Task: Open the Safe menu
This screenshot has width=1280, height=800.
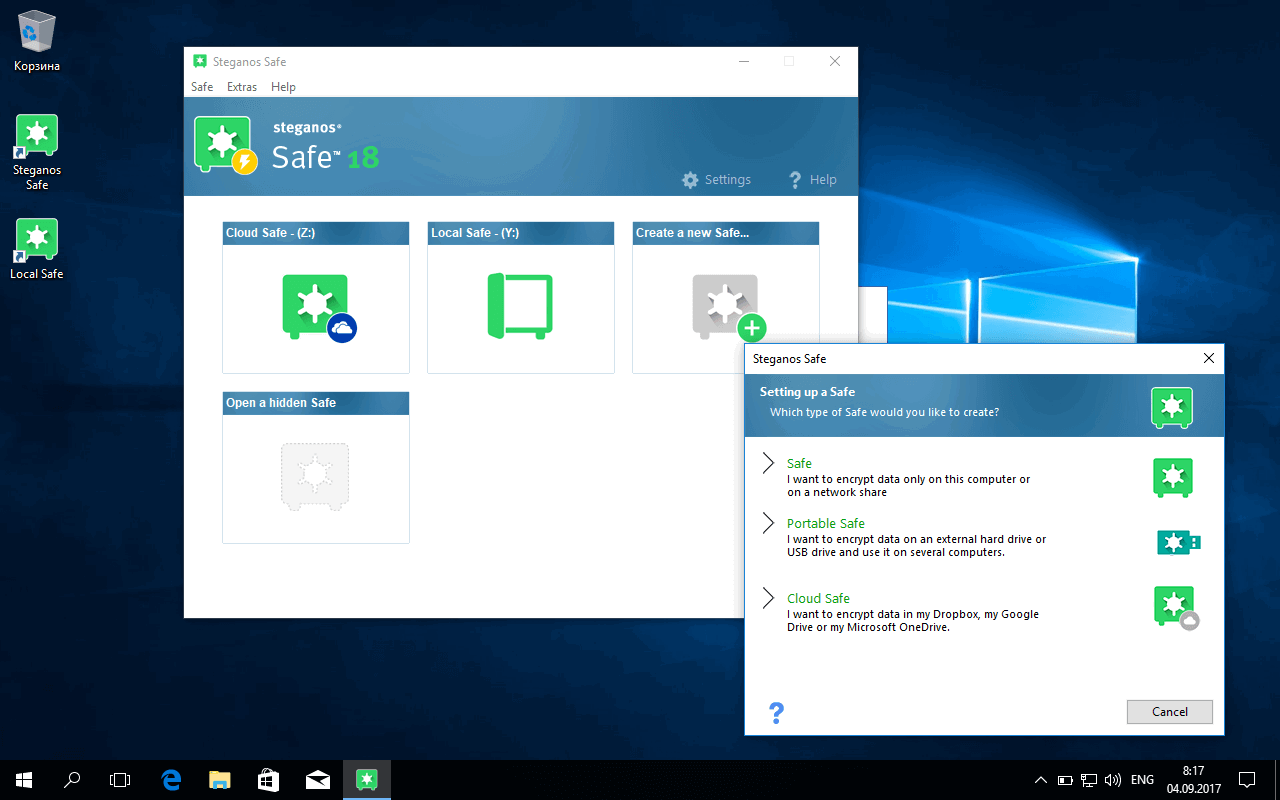Action: coord(202,87)
